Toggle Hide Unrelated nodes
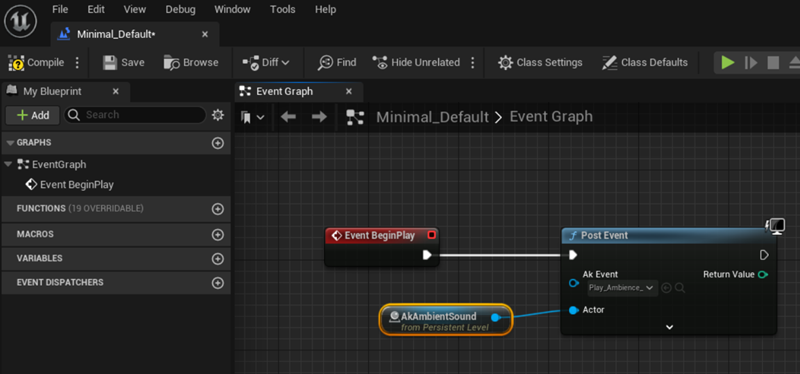800x374 pixels. 415,63
